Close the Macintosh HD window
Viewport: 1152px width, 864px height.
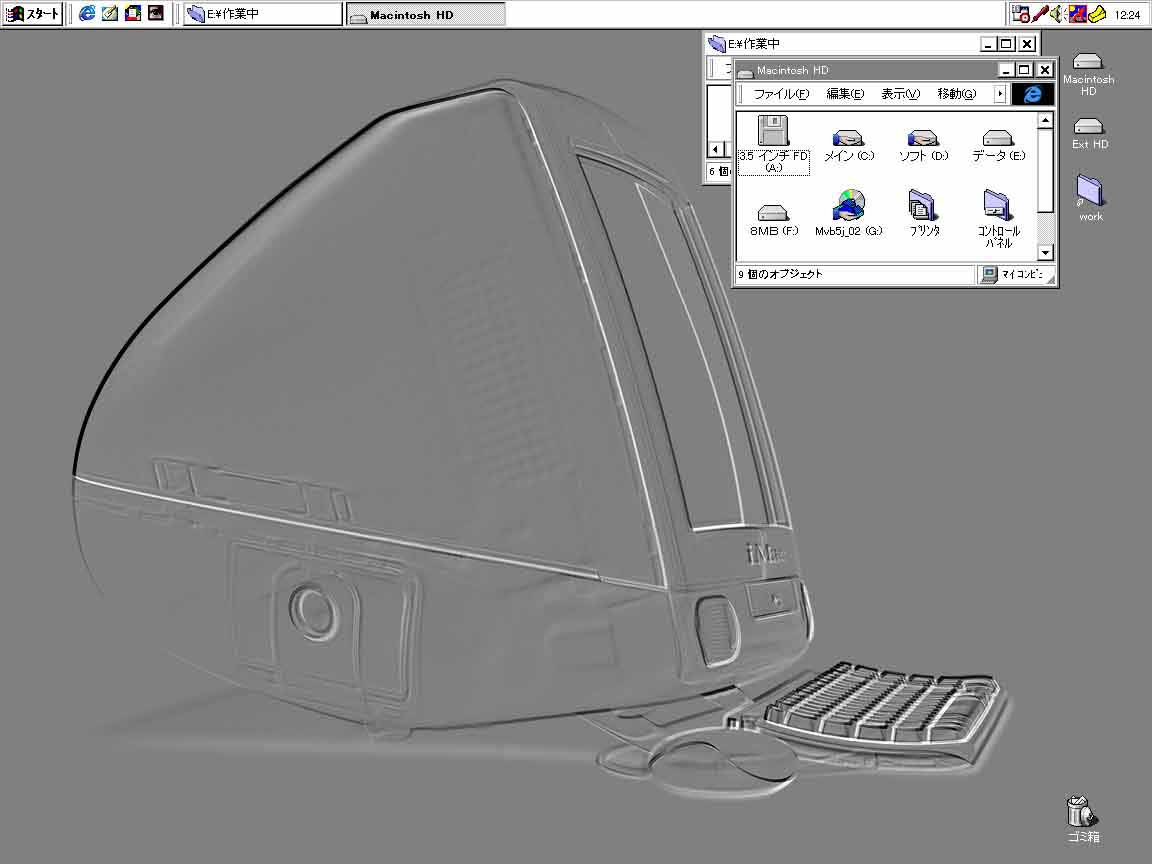coord(1044,71)
